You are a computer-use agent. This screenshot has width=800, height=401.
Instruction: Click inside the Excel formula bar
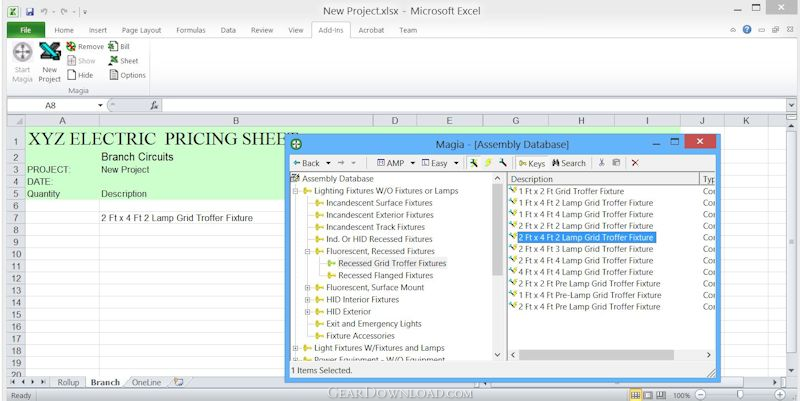(474, 105)
